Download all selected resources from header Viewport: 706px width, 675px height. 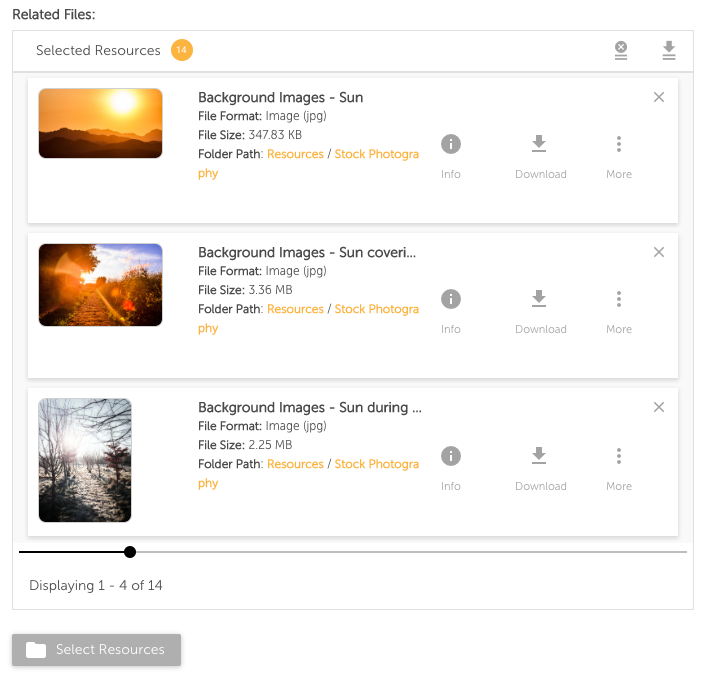(x=669, y=50)
